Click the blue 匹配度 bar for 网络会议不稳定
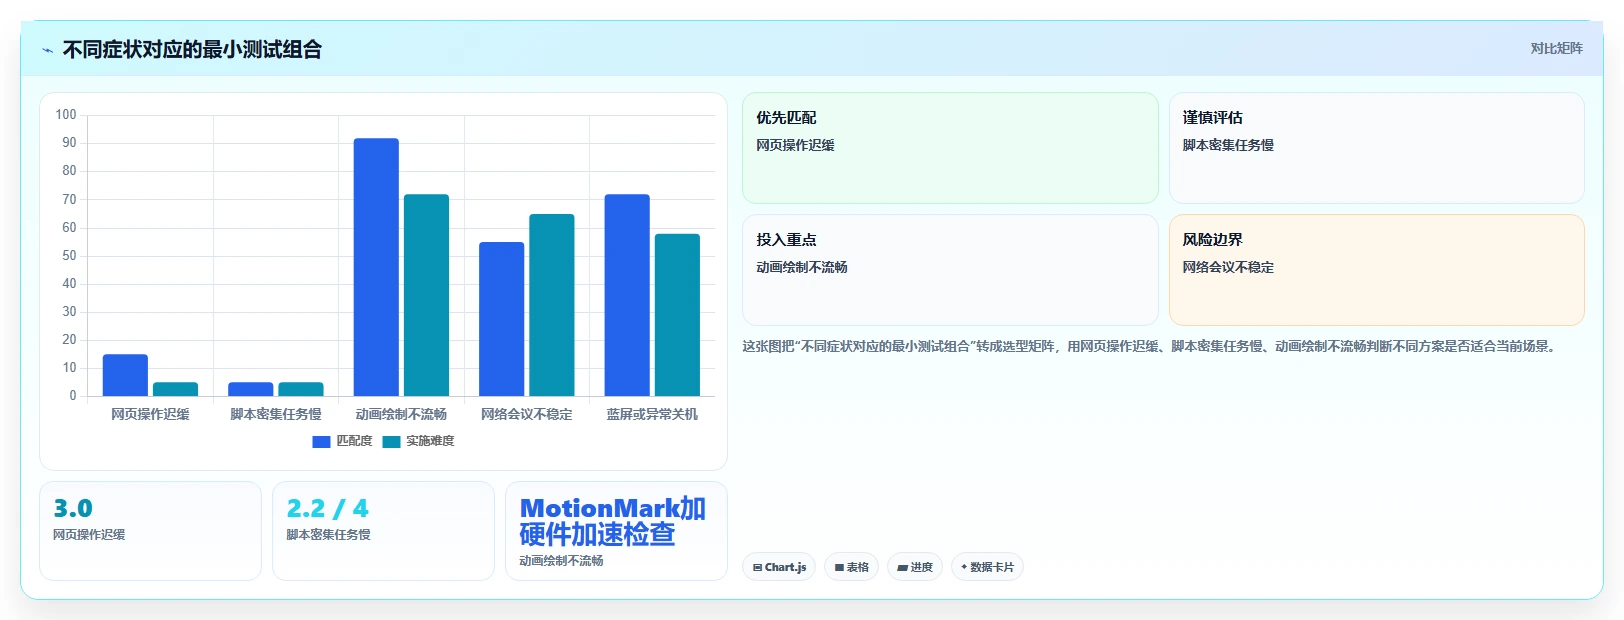This screenshot has width=1624, height=620. pyautogui.click(x=501, y=319)
